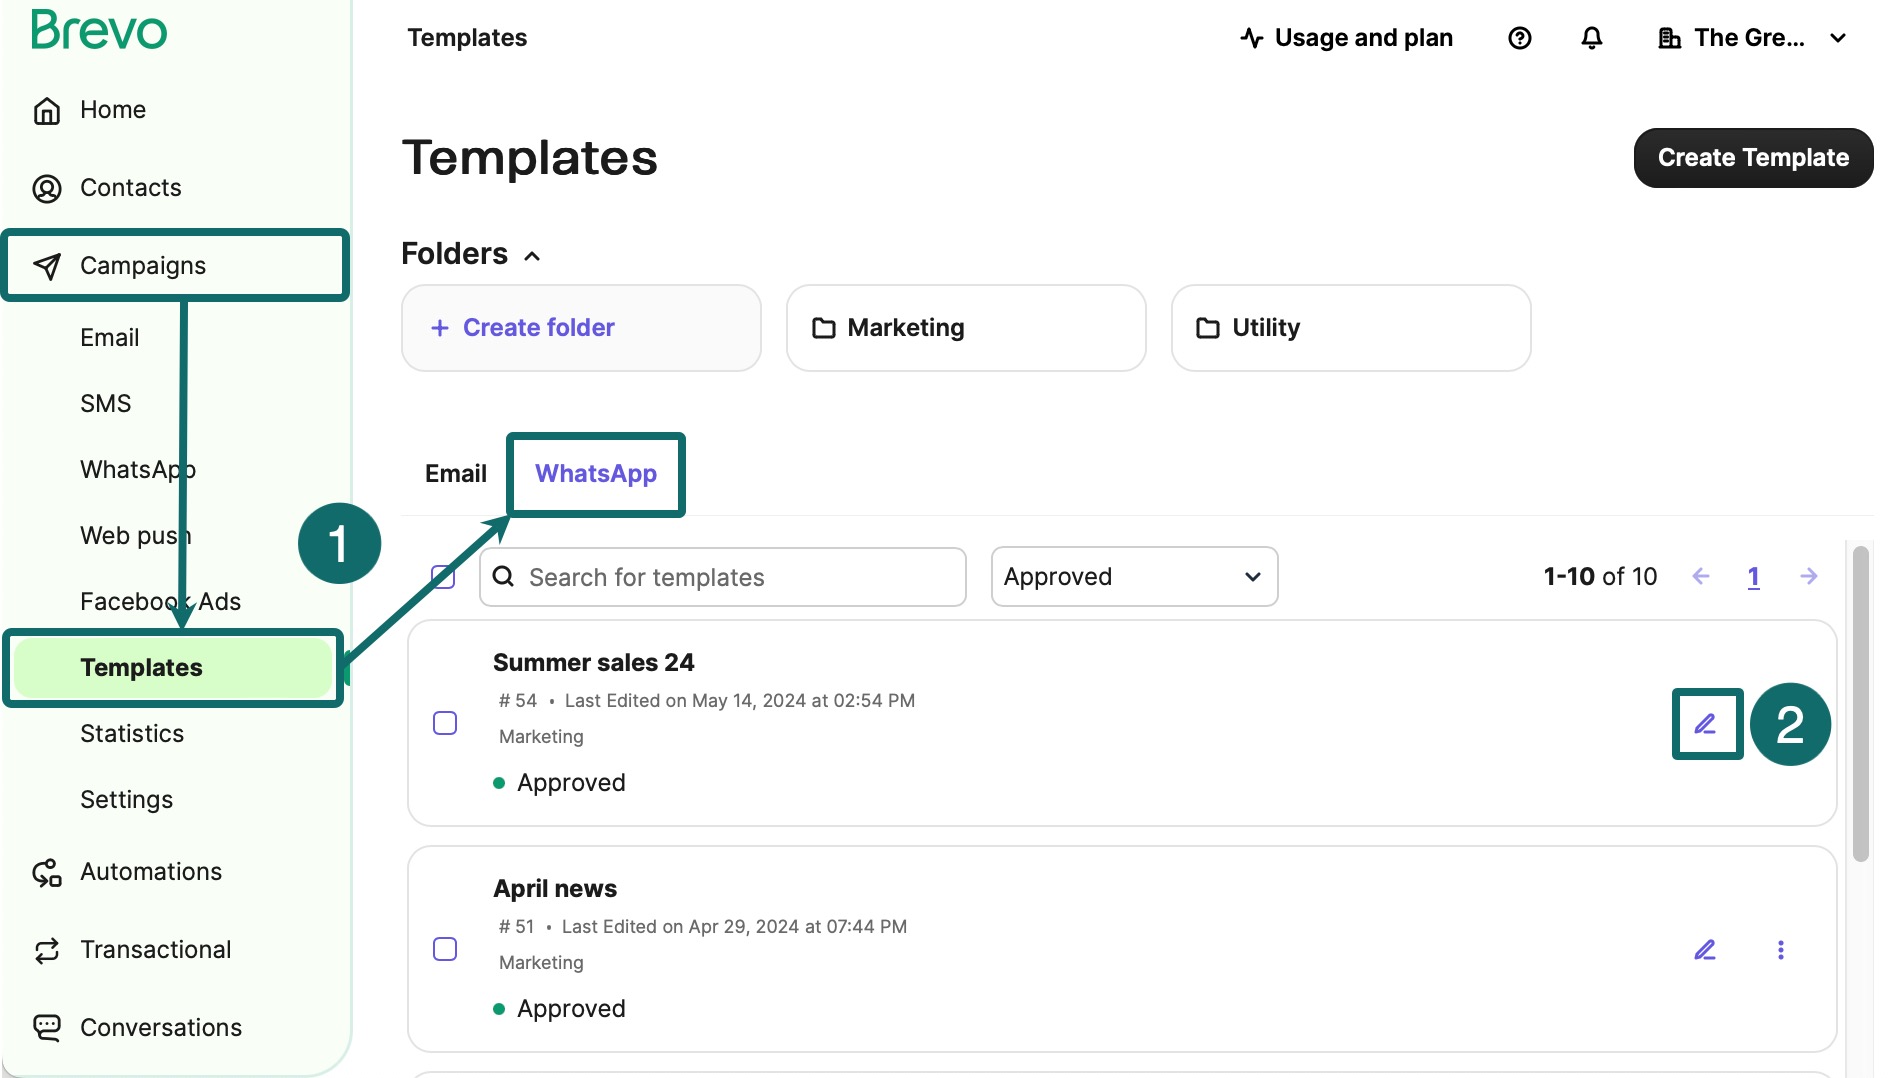Click the help question mark icon
The image size is (1890, 1078).
coord(1519,38)
